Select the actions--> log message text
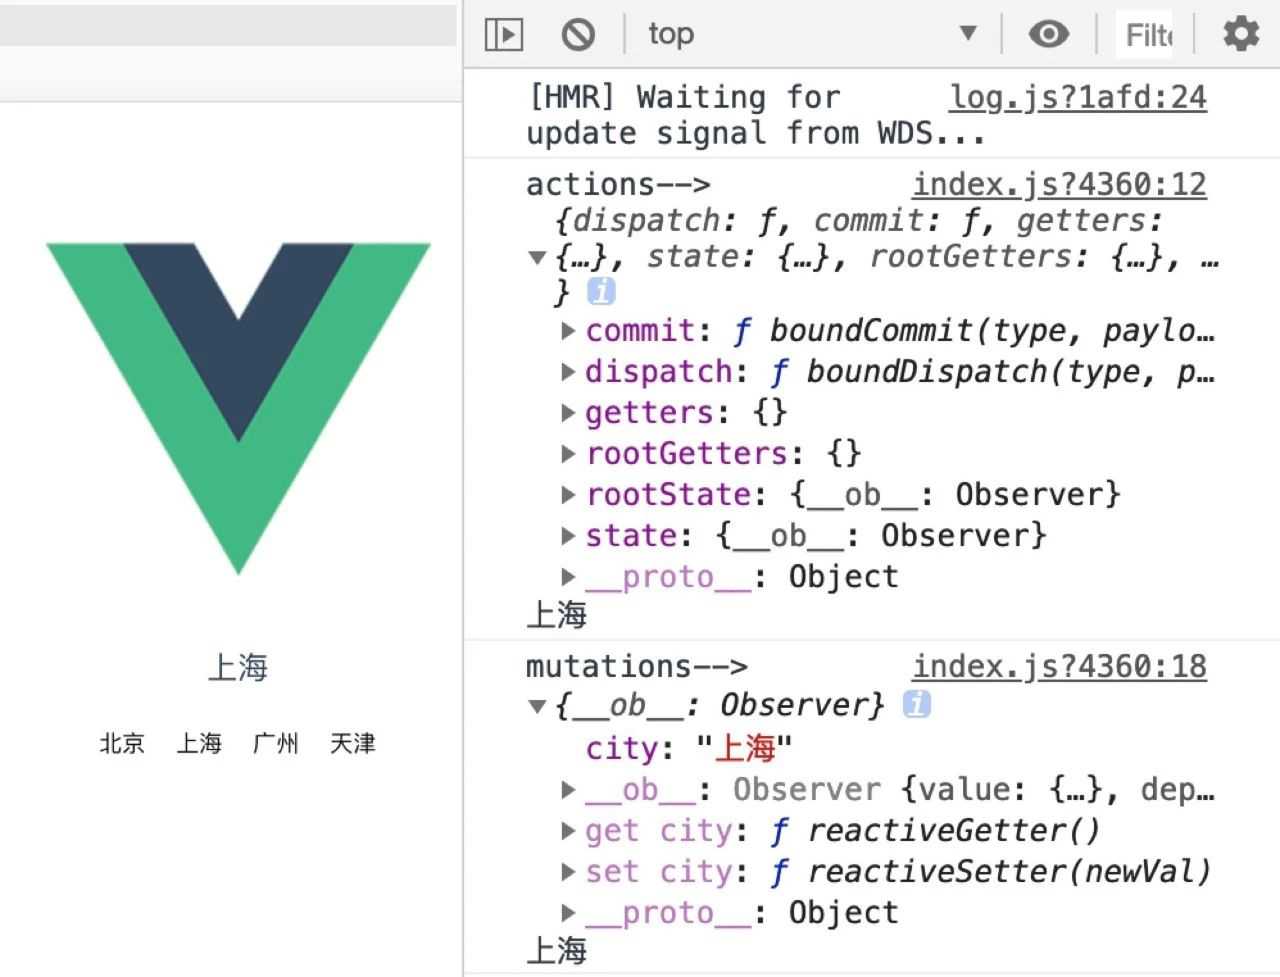The image size is (1280, 977). click(618, 185)
